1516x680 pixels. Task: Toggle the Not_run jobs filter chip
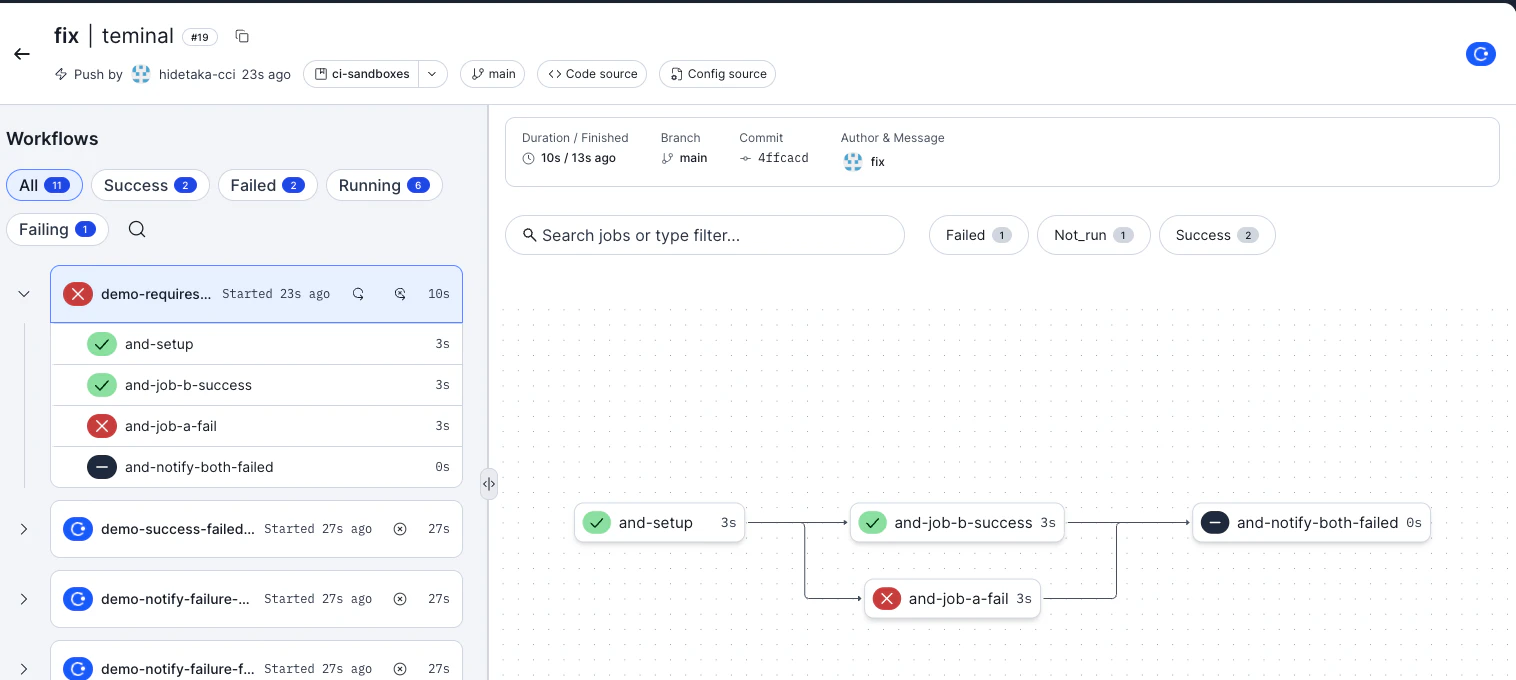pos(1094,235)
